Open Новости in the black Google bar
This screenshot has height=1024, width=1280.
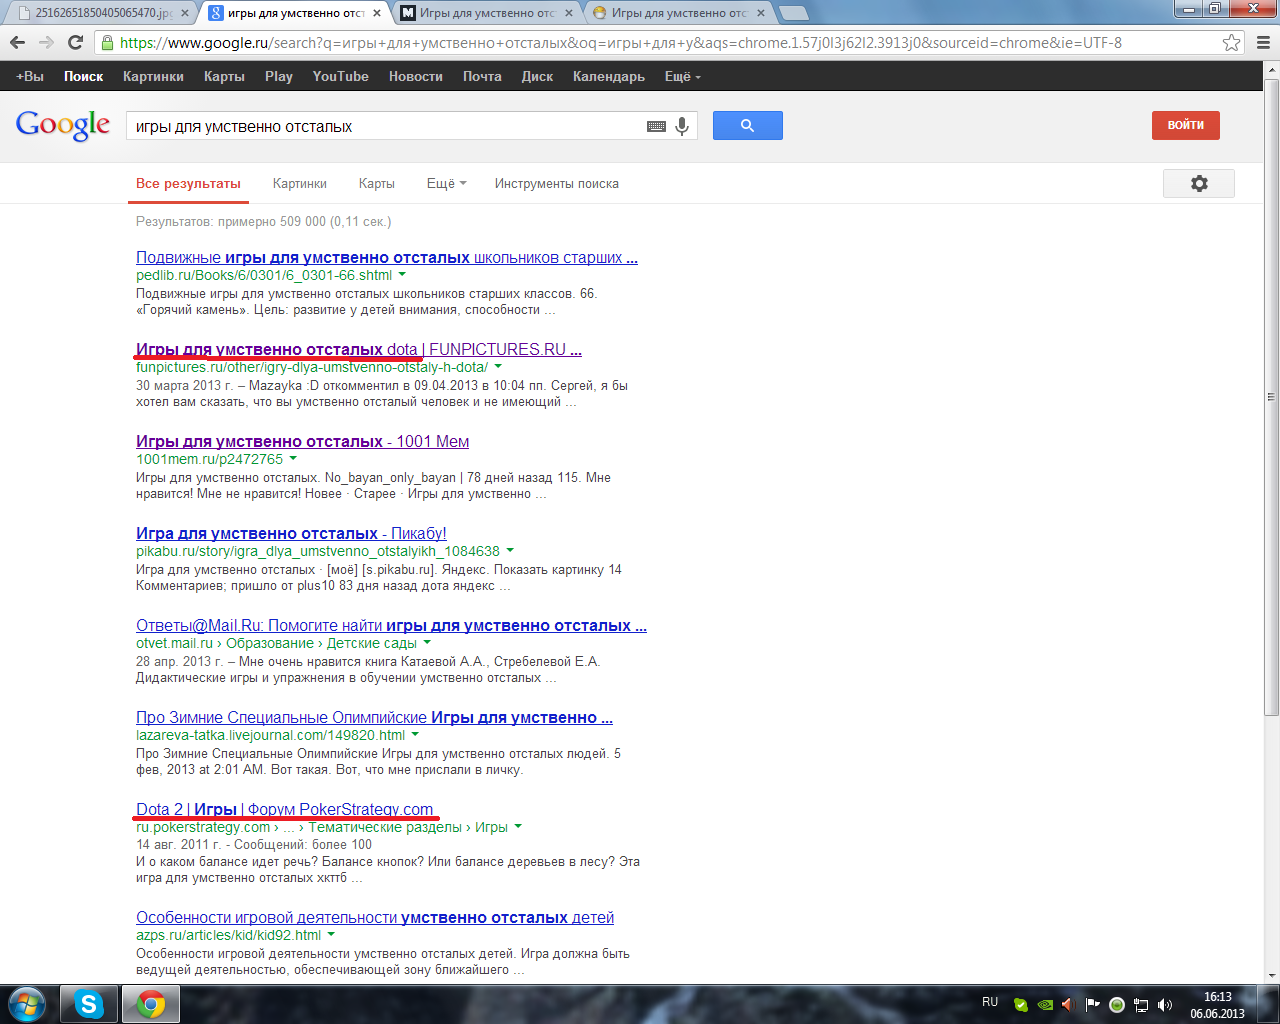click(416, 76)
